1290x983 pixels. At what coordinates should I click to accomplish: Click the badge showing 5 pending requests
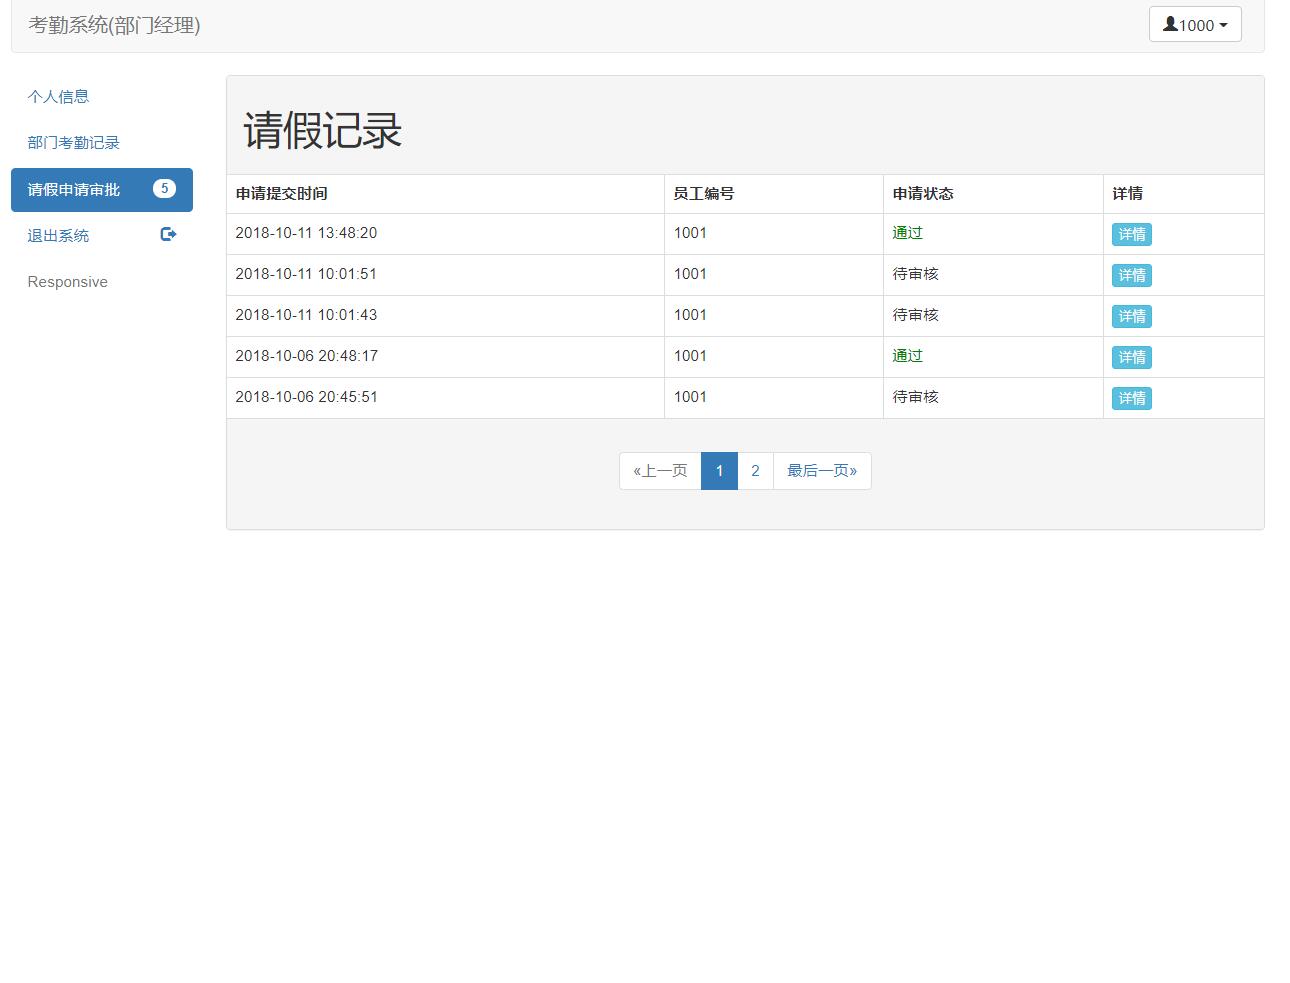[164, 189]
